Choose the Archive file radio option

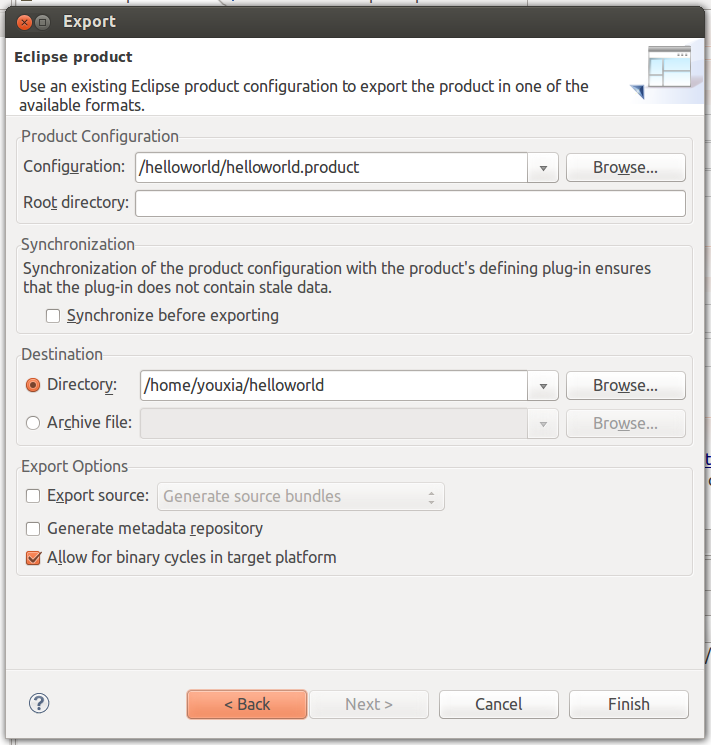34,423
